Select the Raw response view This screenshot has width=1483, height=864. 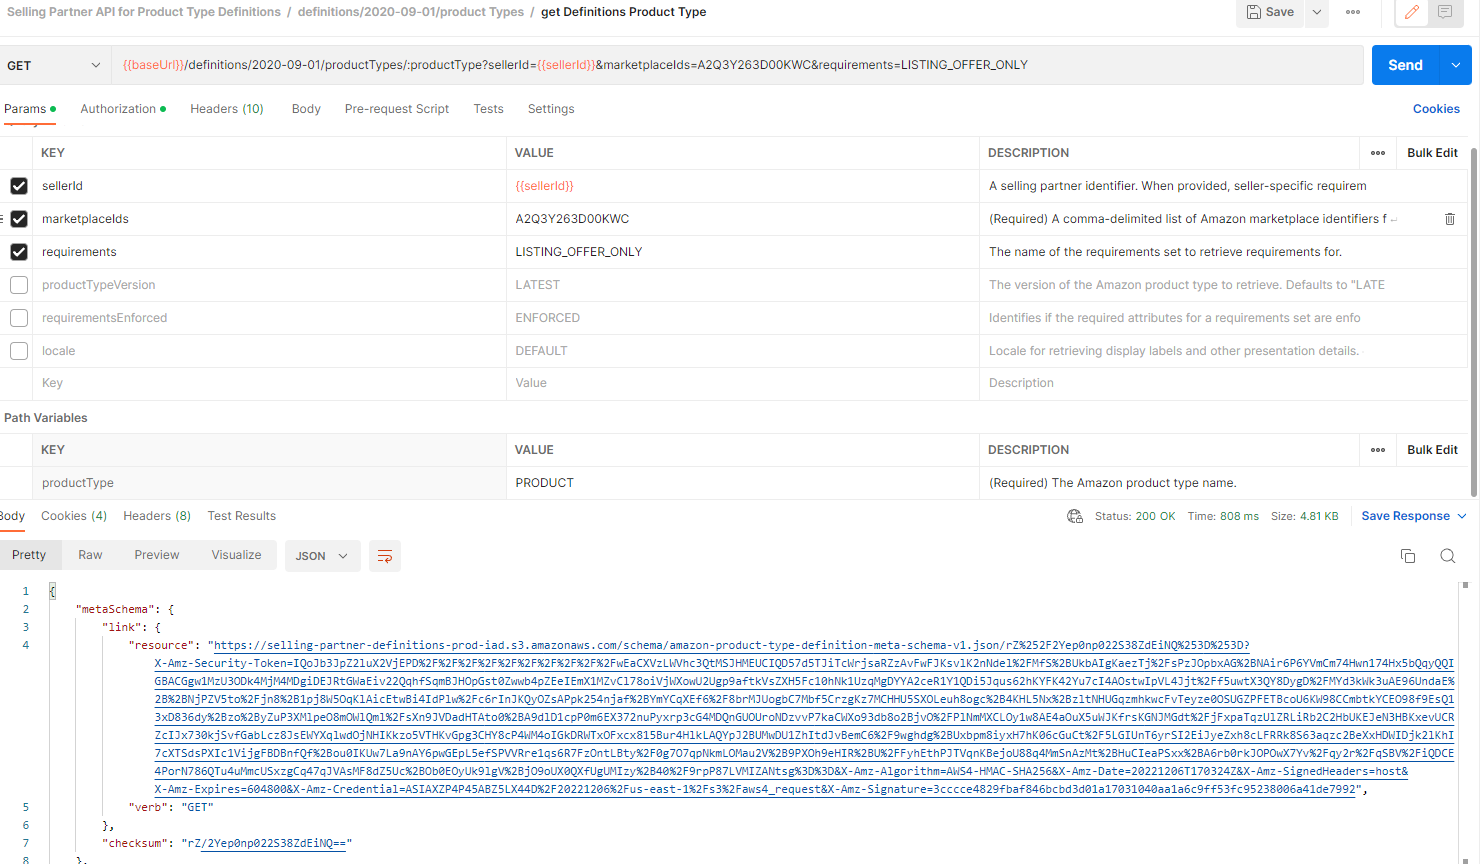click(x=90, y=555)
